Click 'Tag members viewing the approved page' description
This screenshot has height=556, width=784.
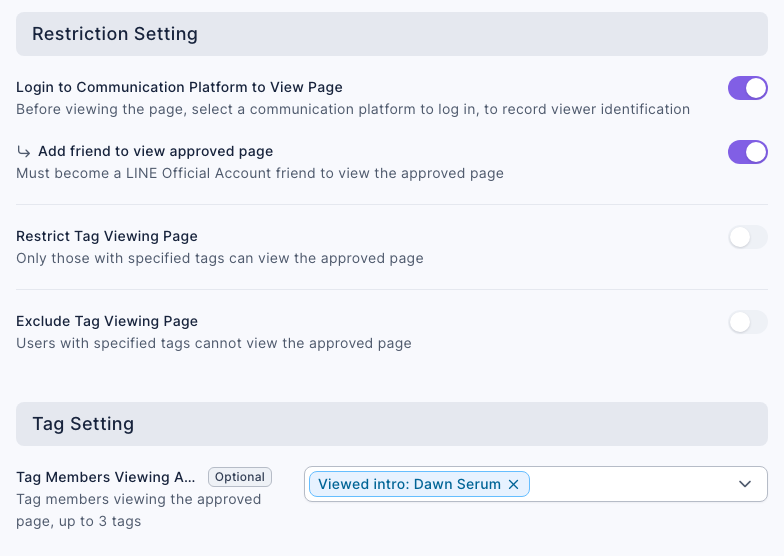pos(138,510)
